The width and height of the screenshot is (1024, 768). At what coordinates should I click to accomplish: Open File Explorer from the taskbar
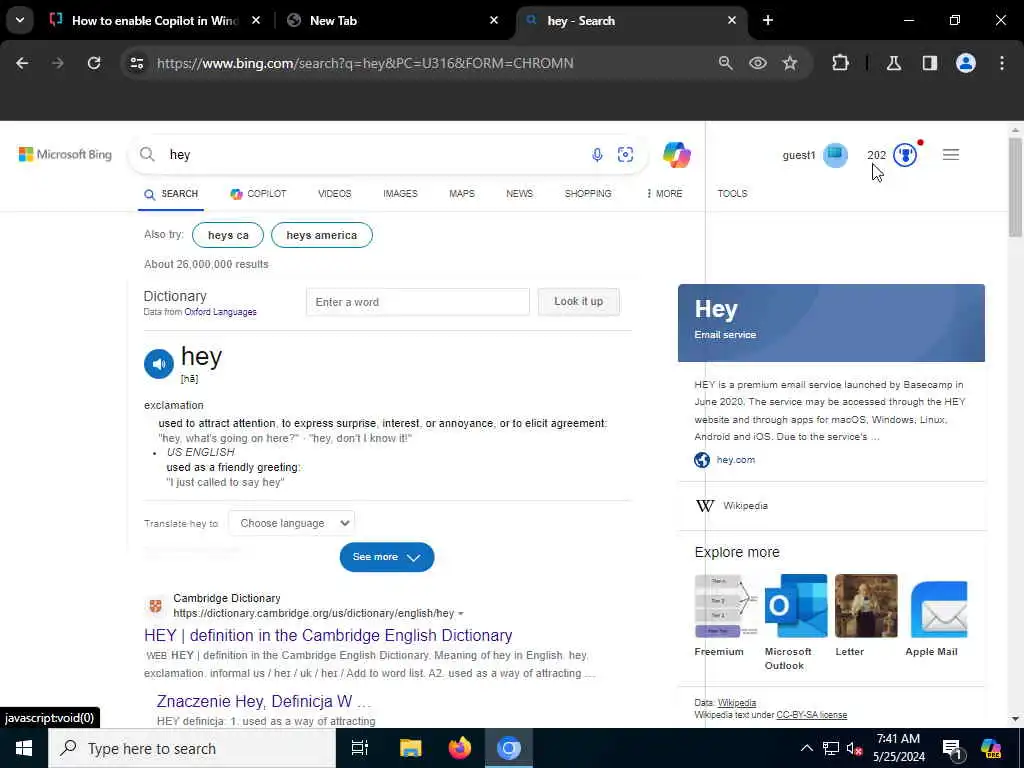pyautogui.click(x=411, y=748)
